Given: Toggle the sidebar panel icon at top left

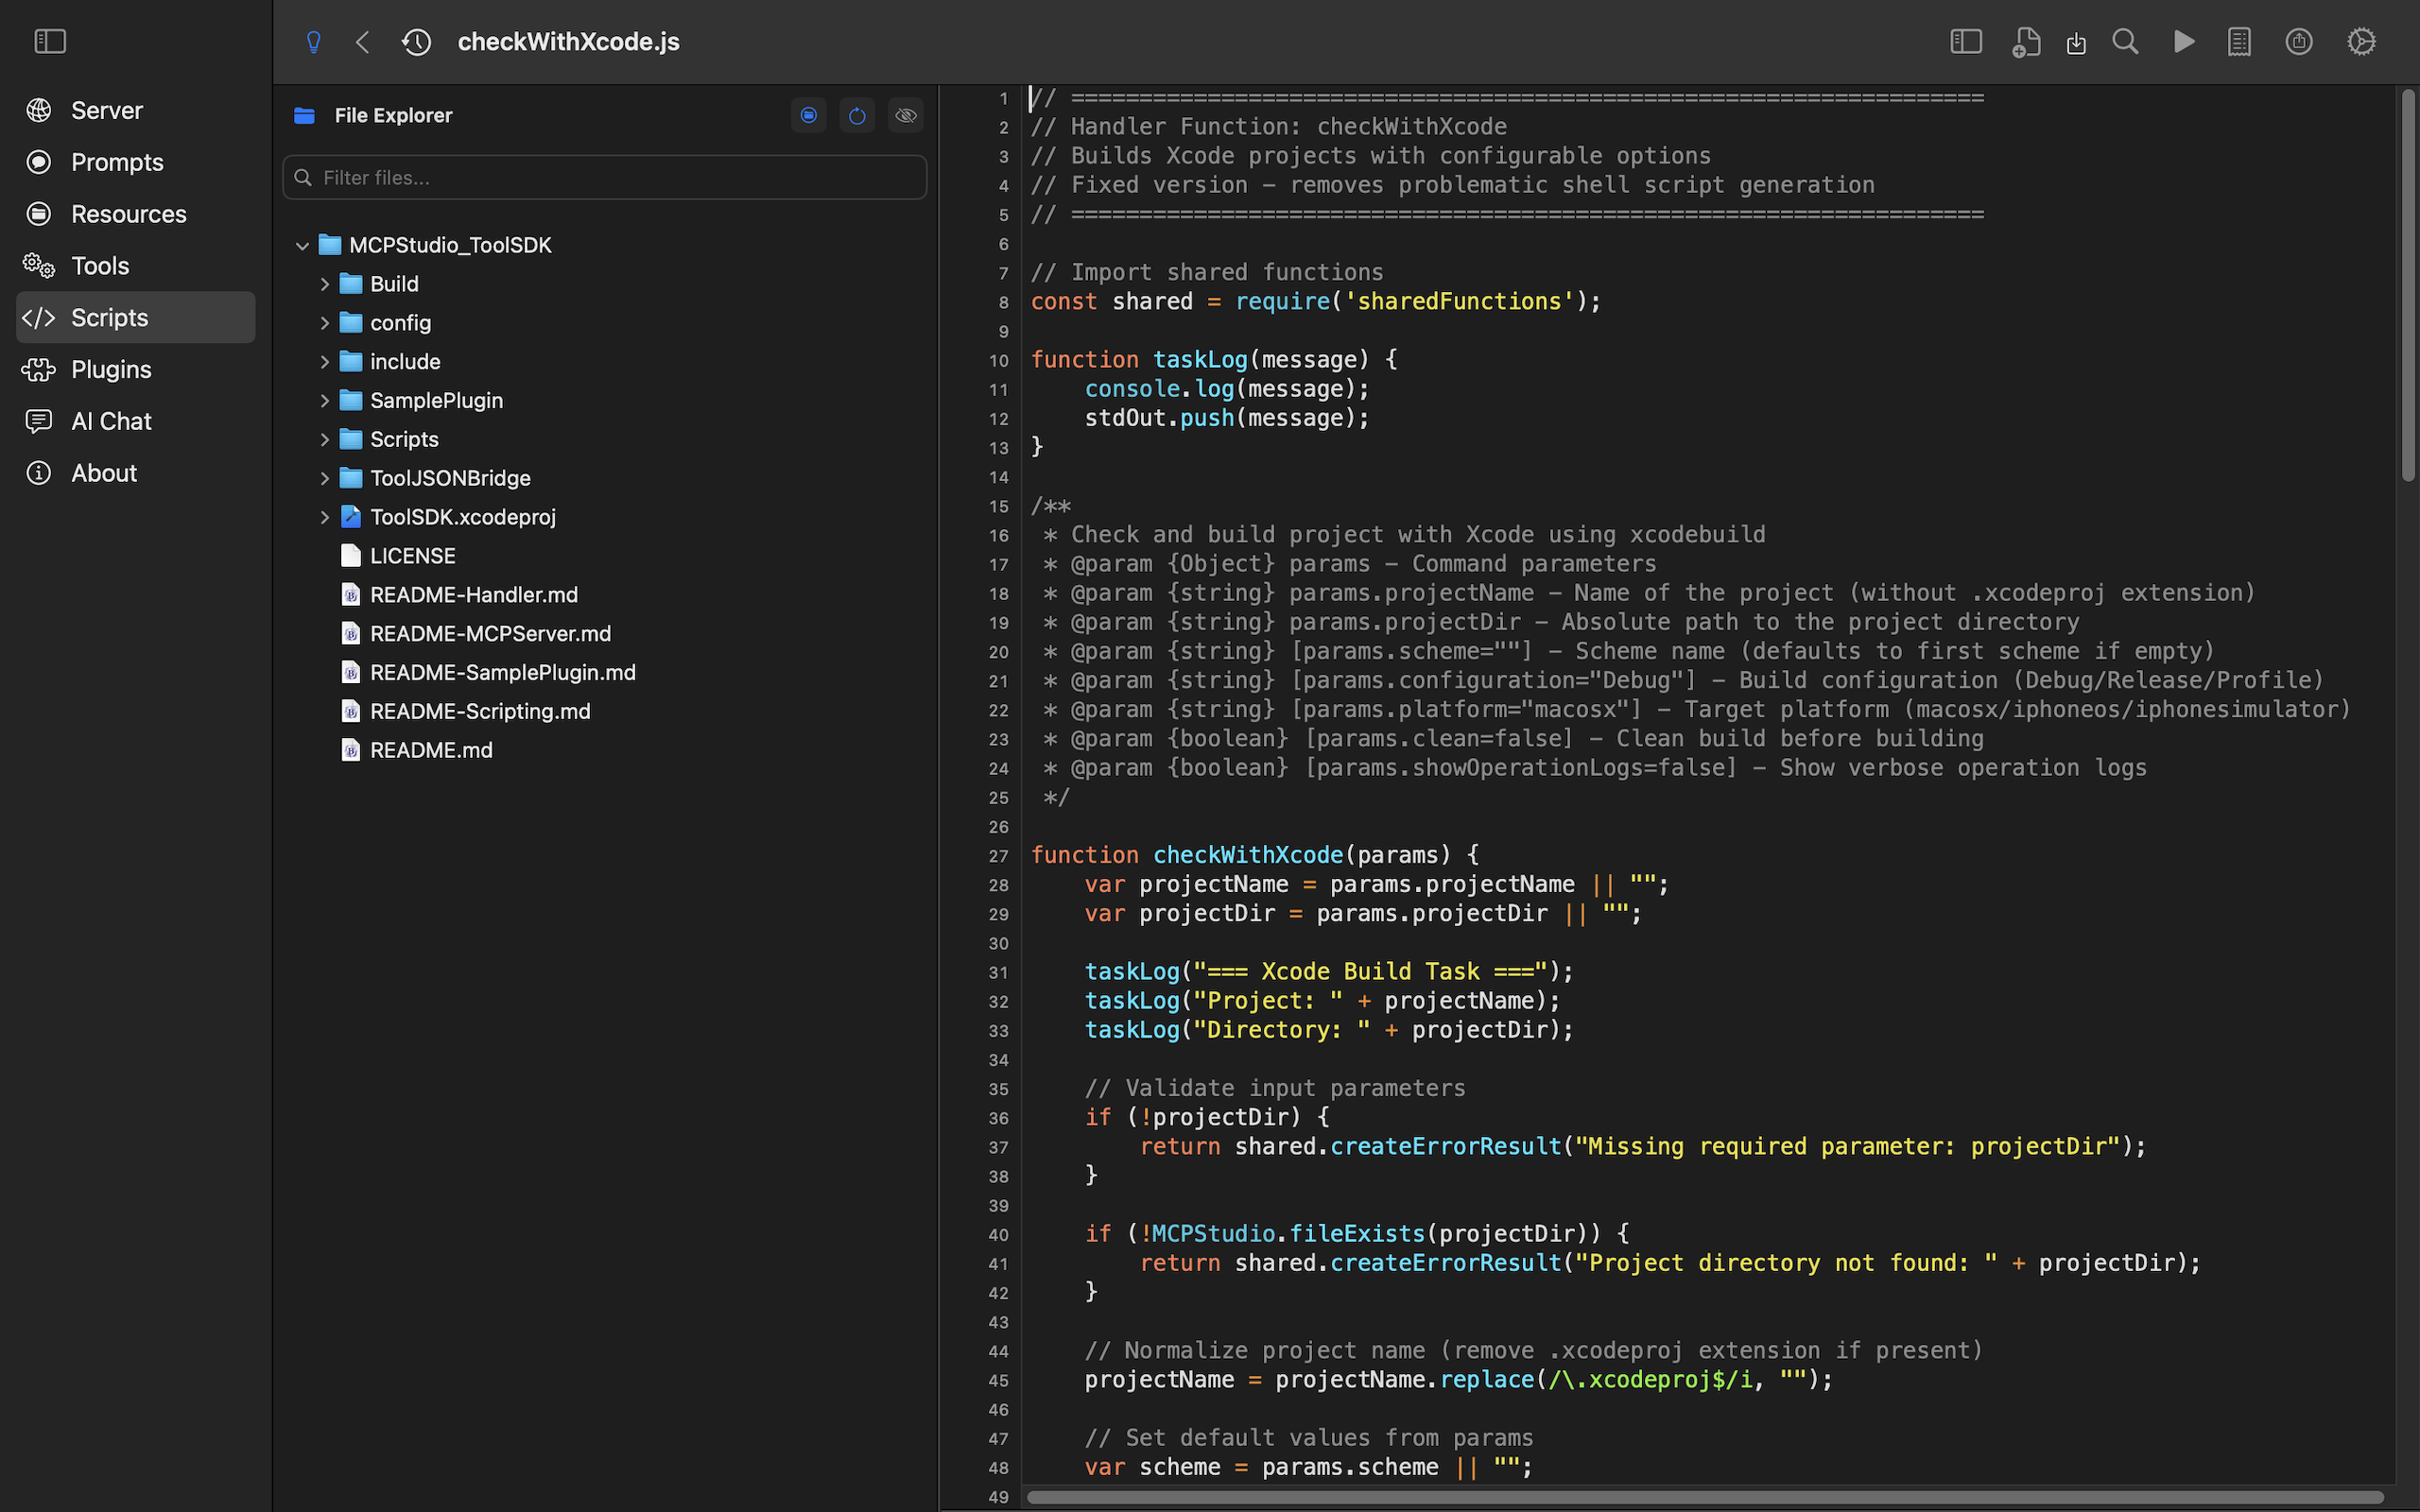Looking at the screenshot, I should pos(50,41).
